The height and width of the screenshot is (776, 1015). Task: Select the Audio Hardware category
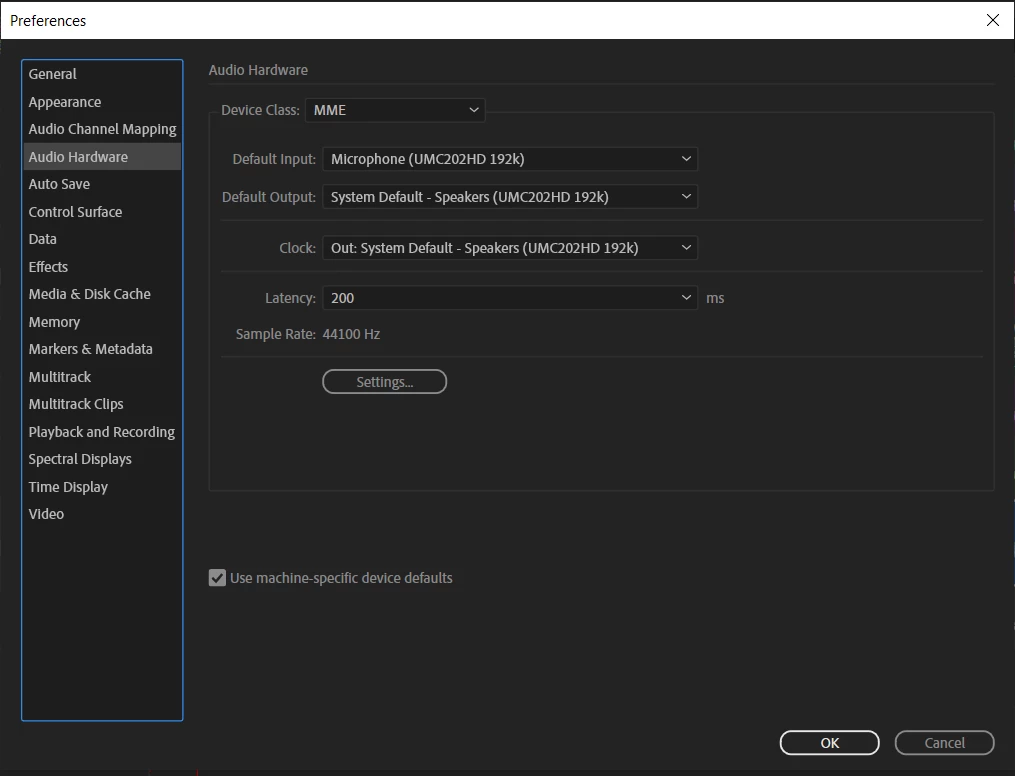click(x=102, y=157)
